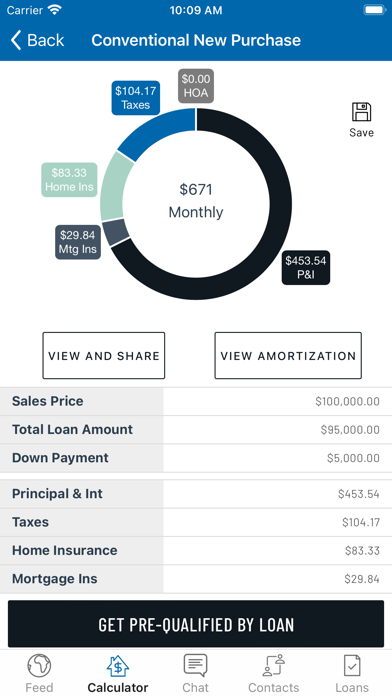Tap the Down Payment amount row
This screenshot has width=392, height=696.
coord(196,458)
